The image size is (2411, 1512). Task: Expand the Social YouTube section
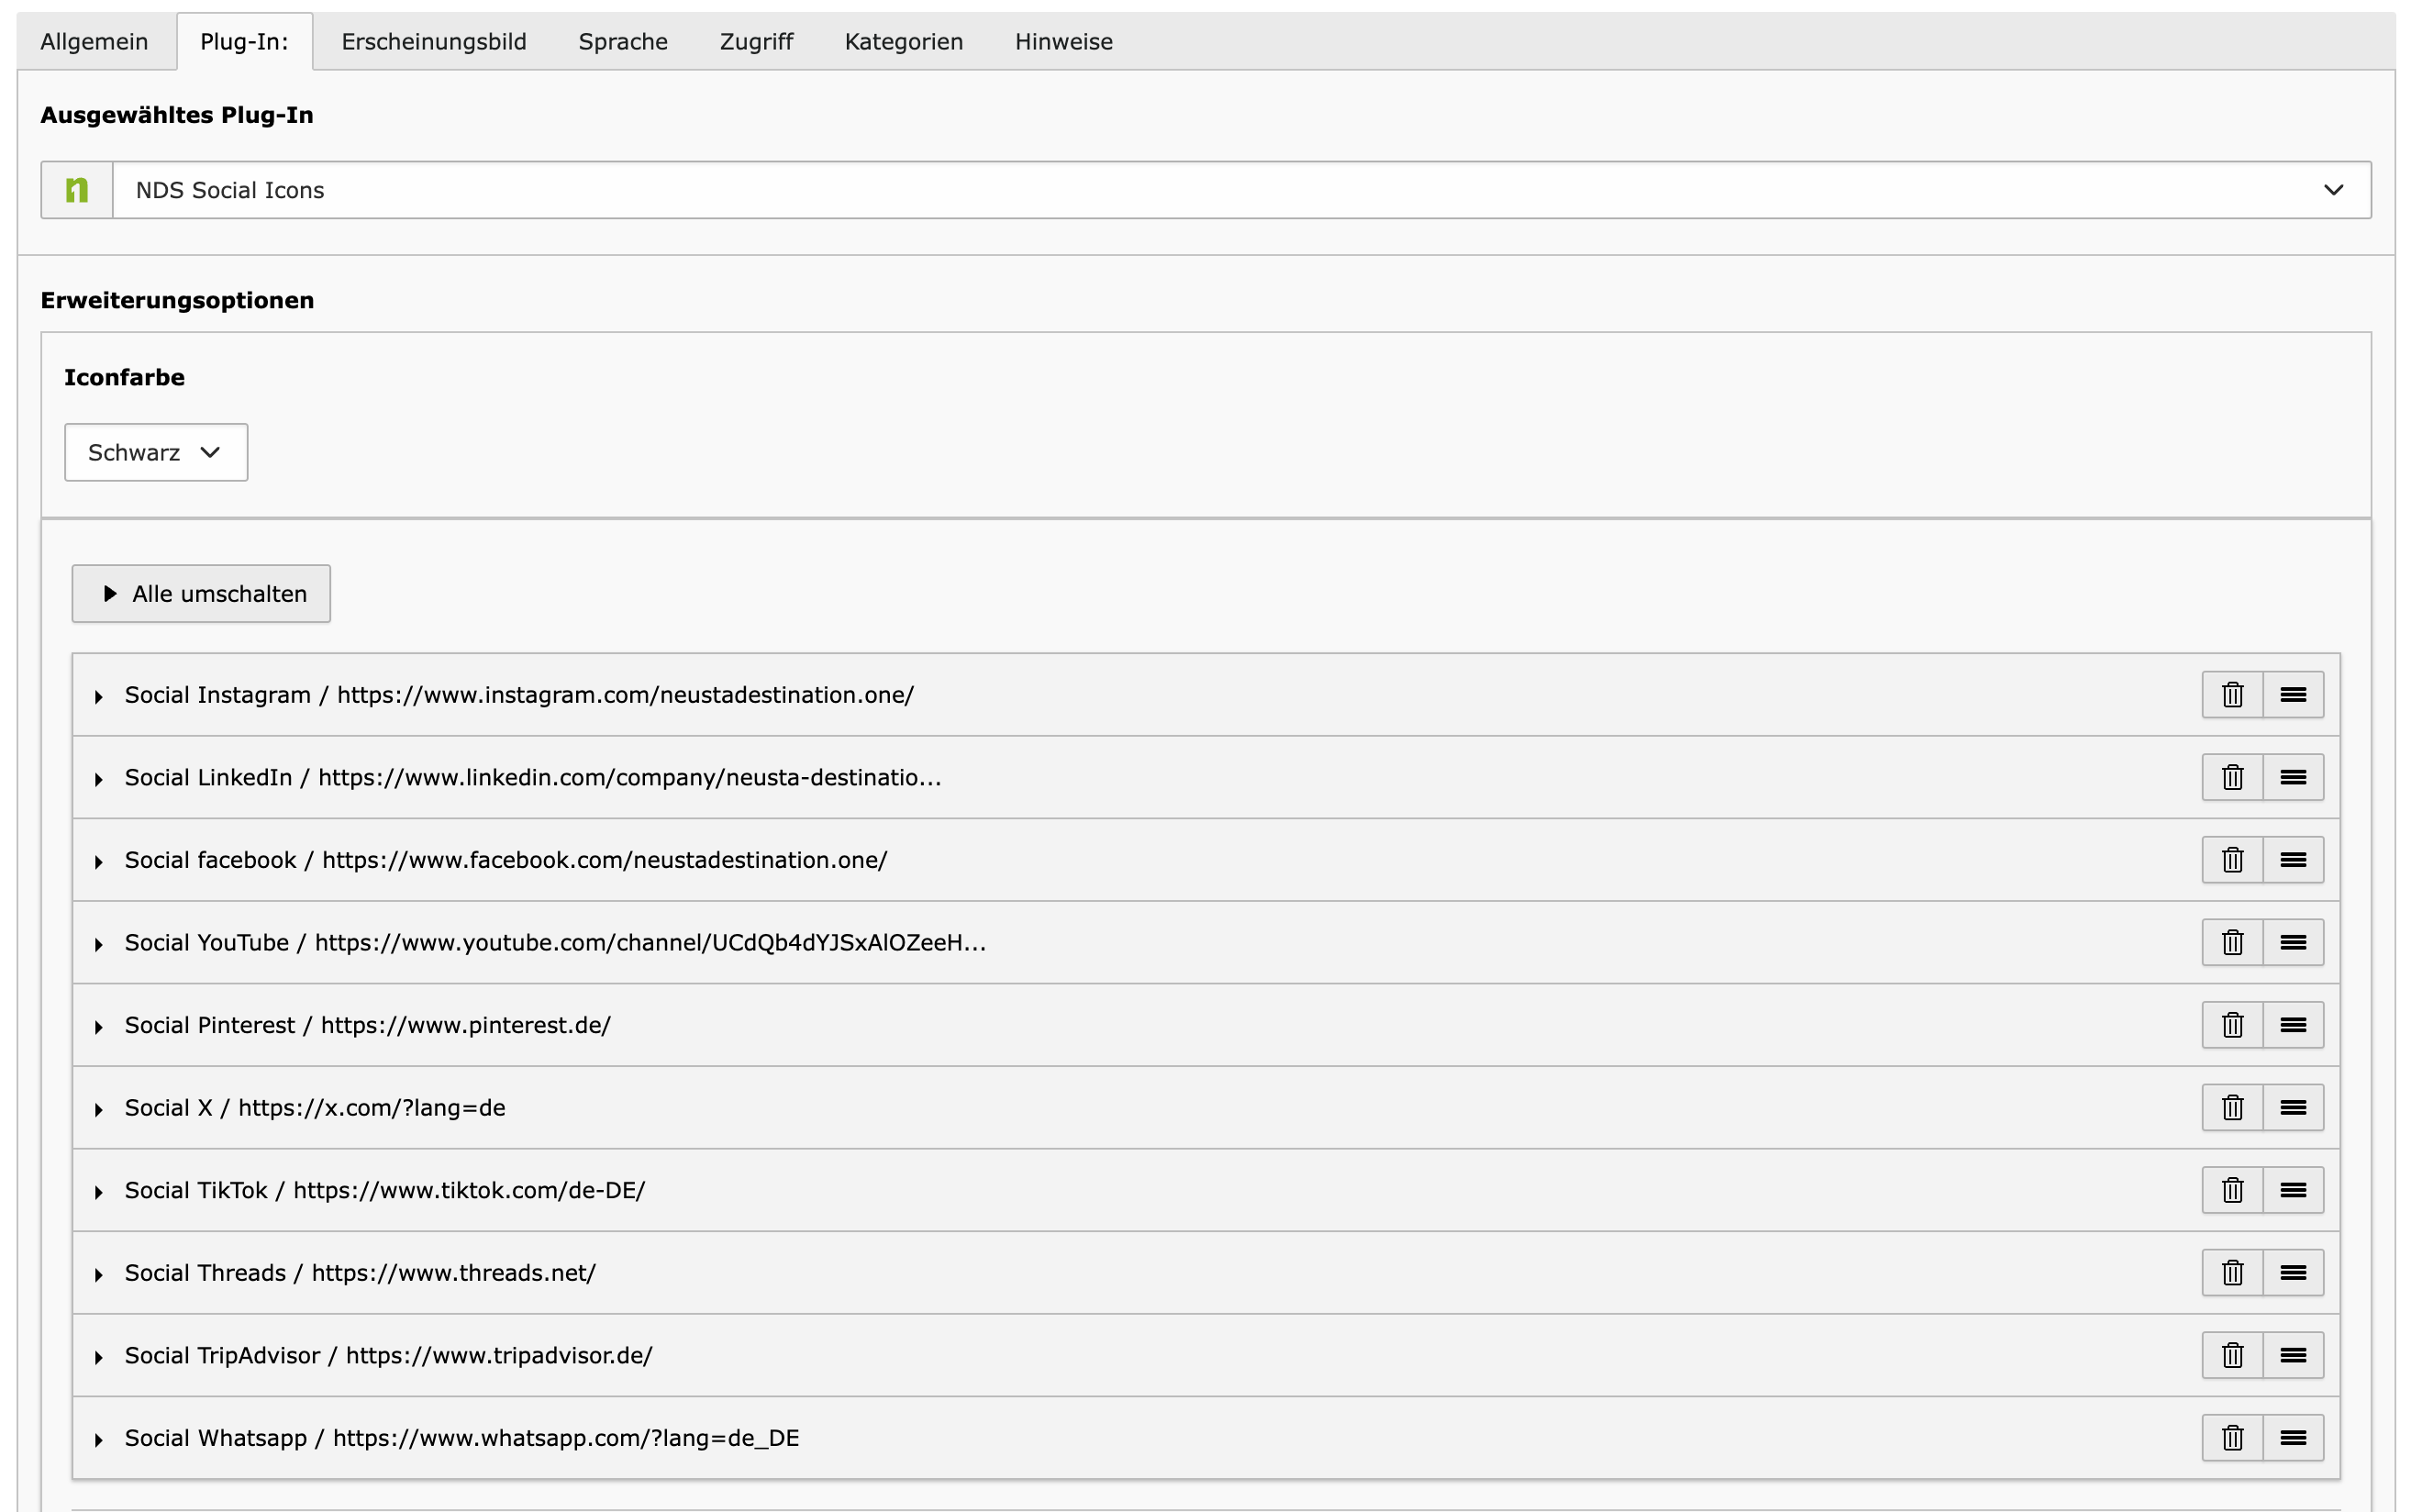(x=99, y=944)
